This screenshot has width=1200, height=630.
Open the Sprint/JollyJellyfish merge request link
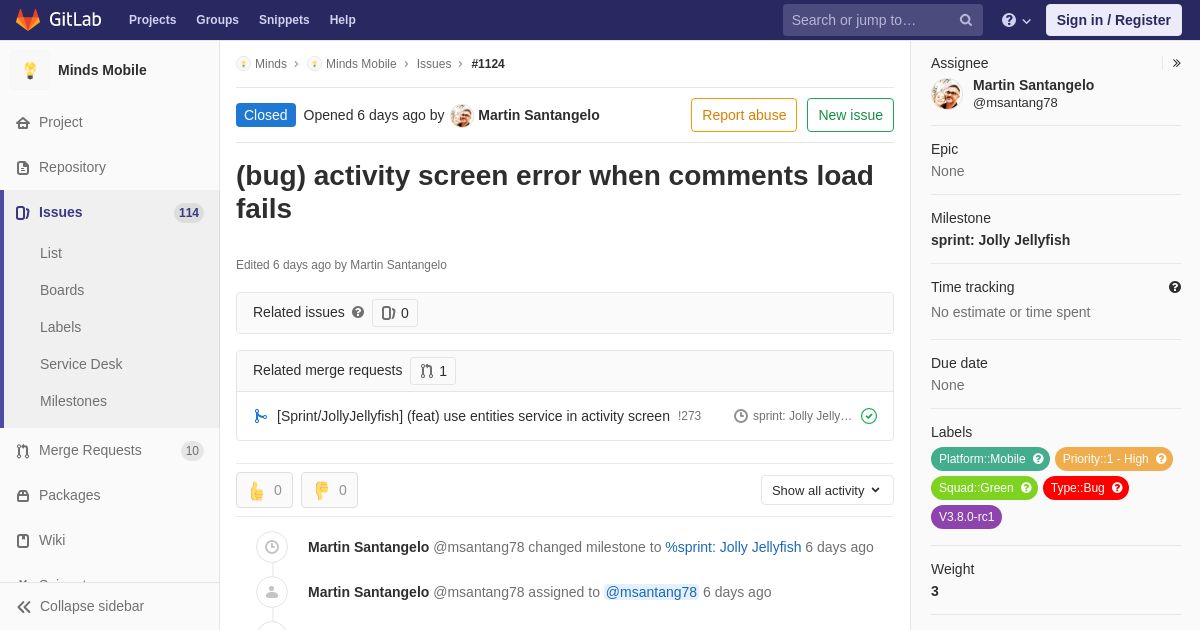pyautogui.click(x=473, y=416)
